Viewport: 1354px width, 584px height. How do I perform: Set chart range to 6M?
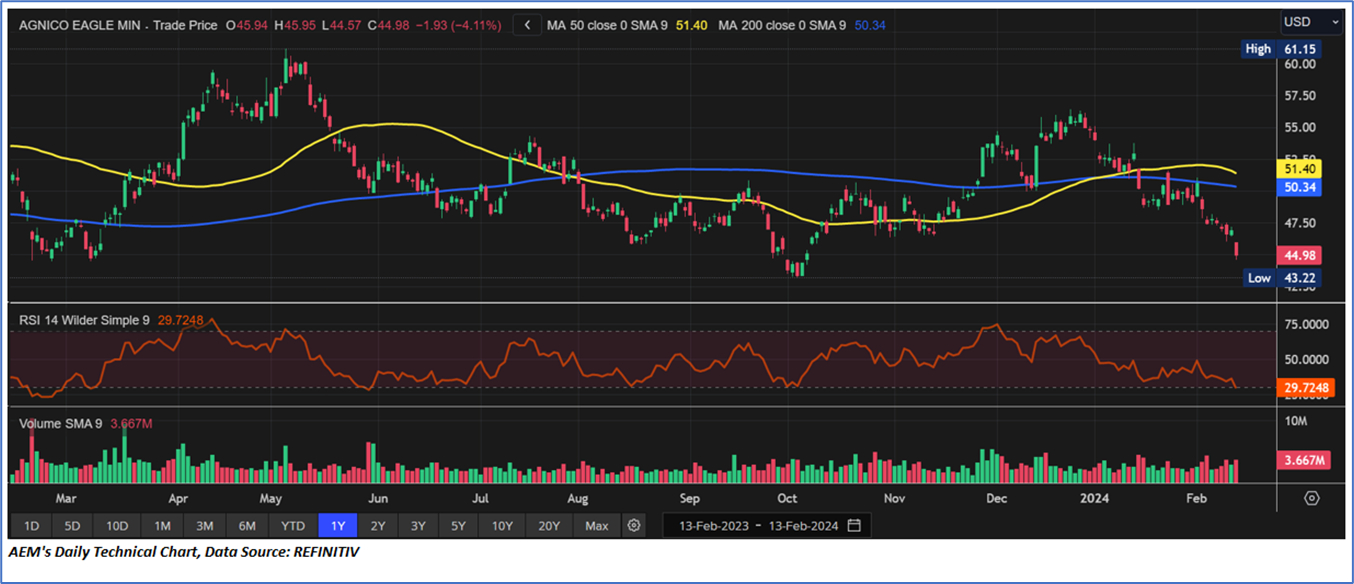pyautogui.click(x=247, y=525)
